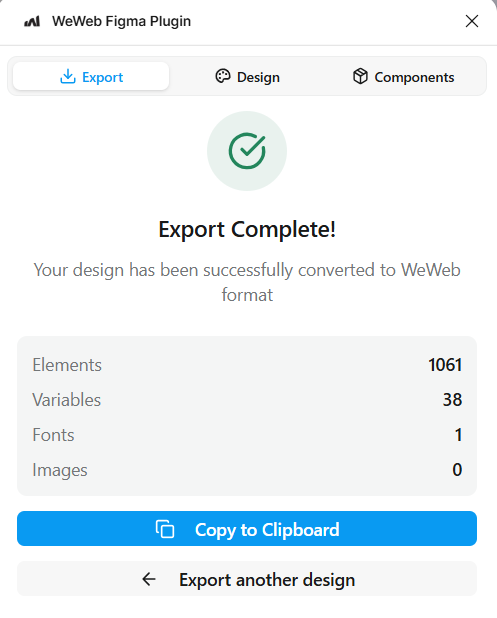Switch to the Export tab
Viewport: 497px width, 618px height.
91,76
